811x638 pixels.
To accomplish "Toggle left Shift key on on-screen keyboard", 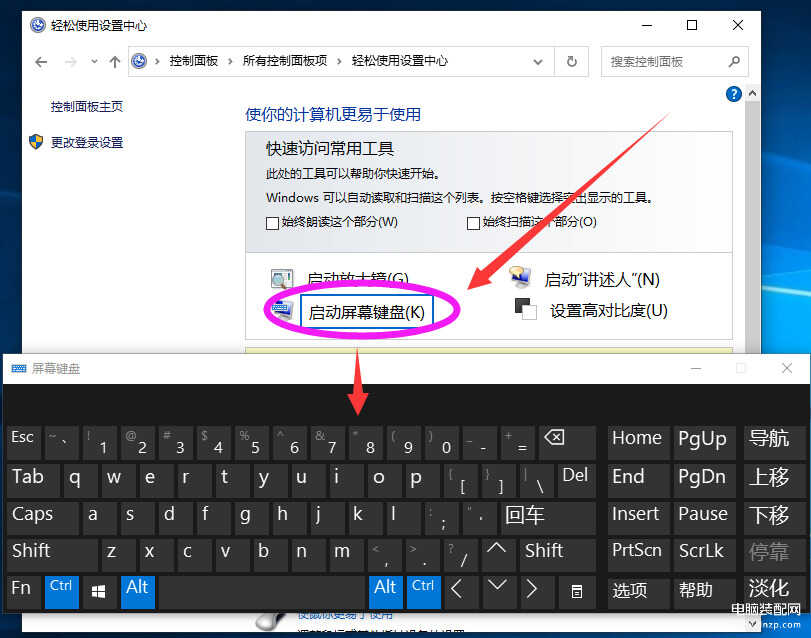I will click(x=52, y=555).
